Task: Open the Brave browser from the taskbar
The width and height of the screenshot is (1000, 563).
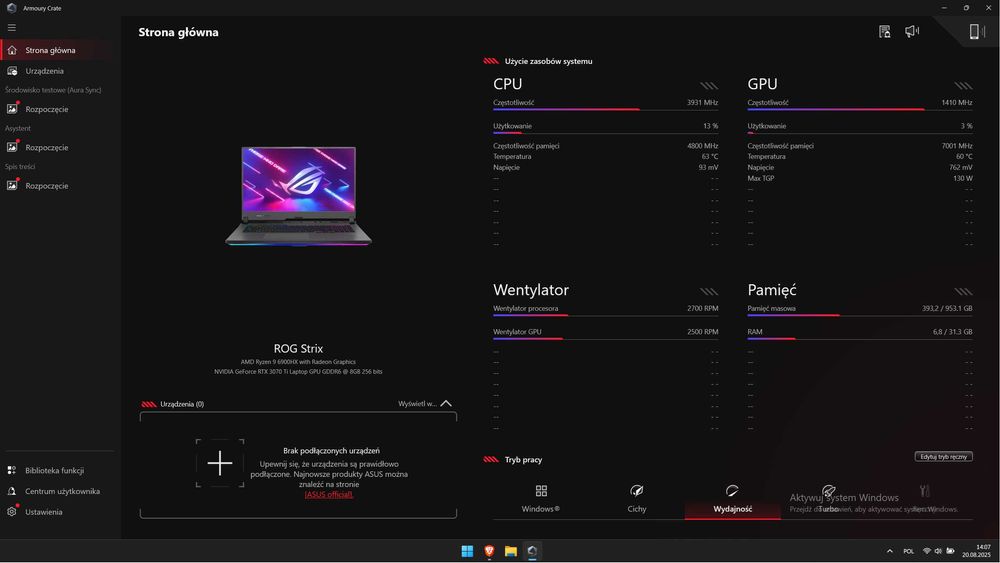Action: pyautogui.click(x=489, y=552)
